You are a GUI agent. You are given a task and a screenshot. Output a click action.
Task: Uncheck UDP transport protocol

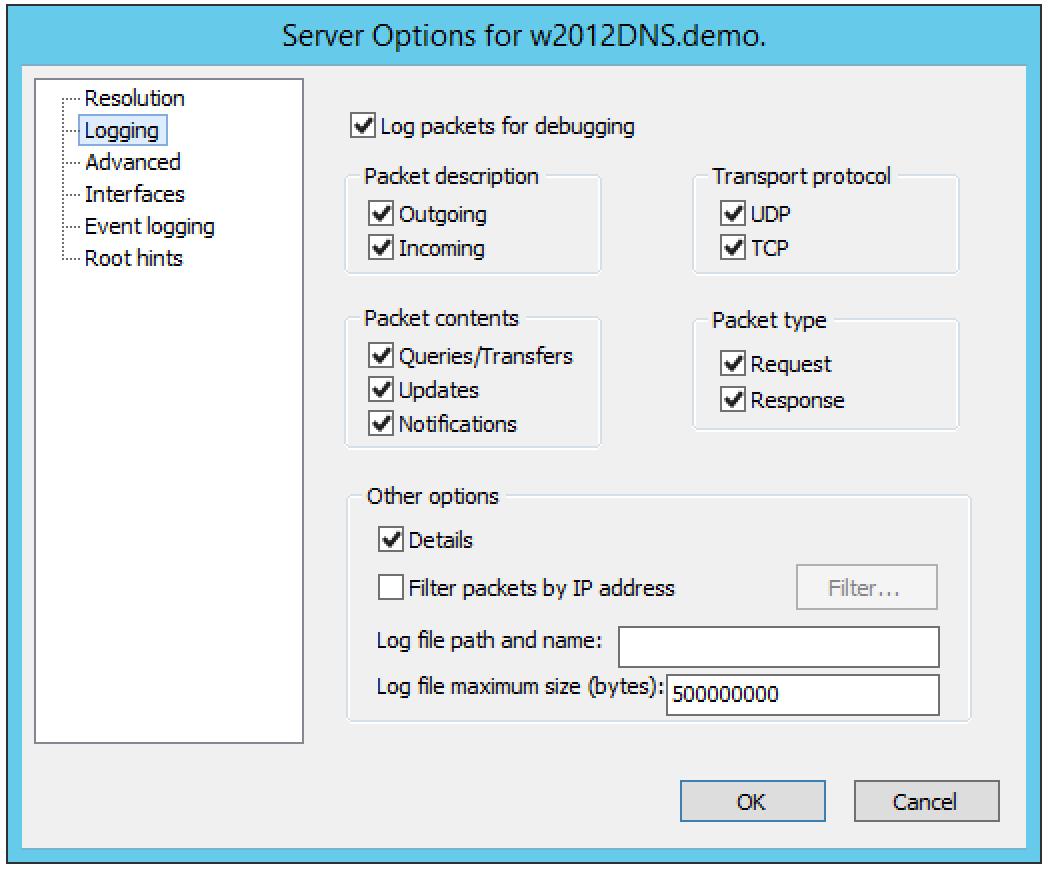tap(733, 214)
